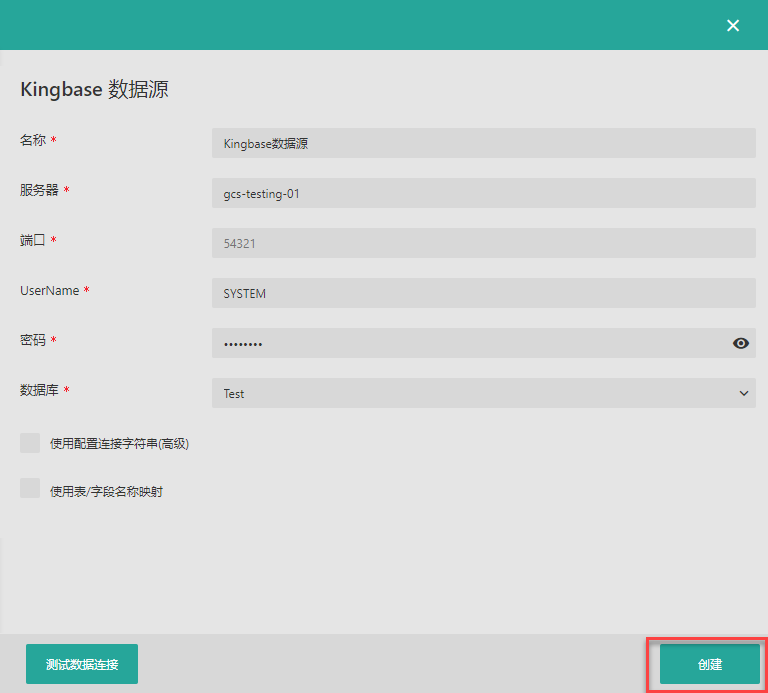768x693 pixels.
Task: Show password with the eye icon
Action: point(741,343)
